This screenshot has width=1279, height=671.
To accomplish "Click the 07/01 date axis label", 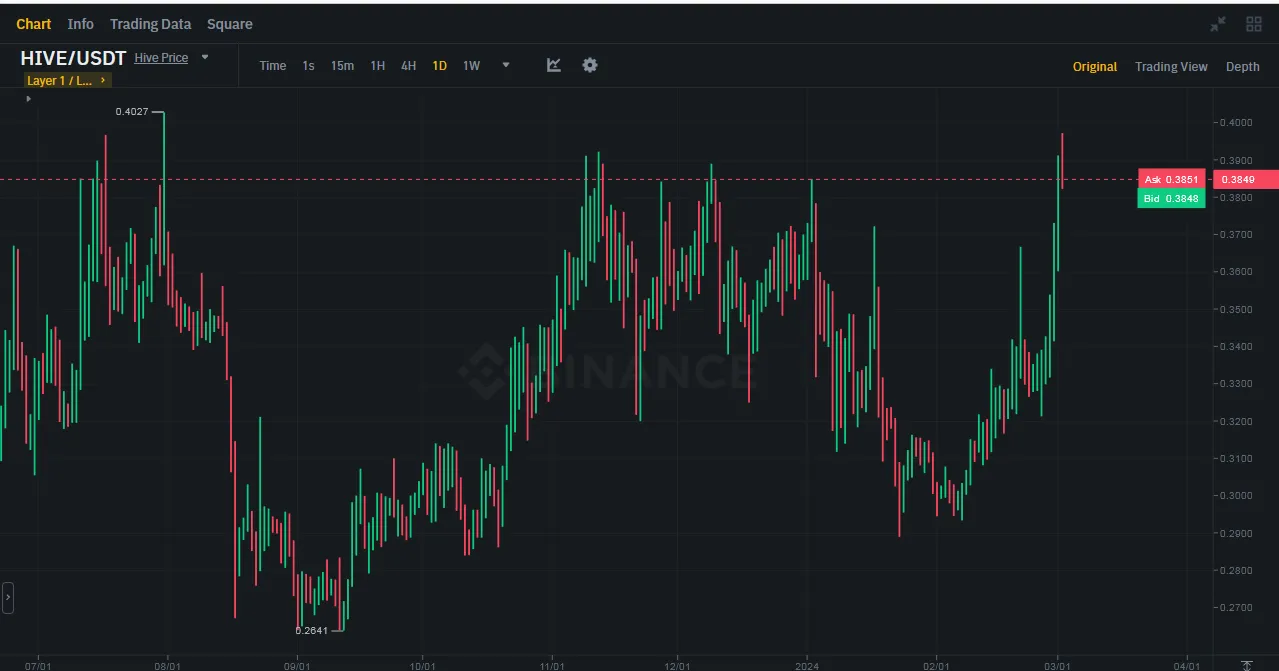I will 37,665.
